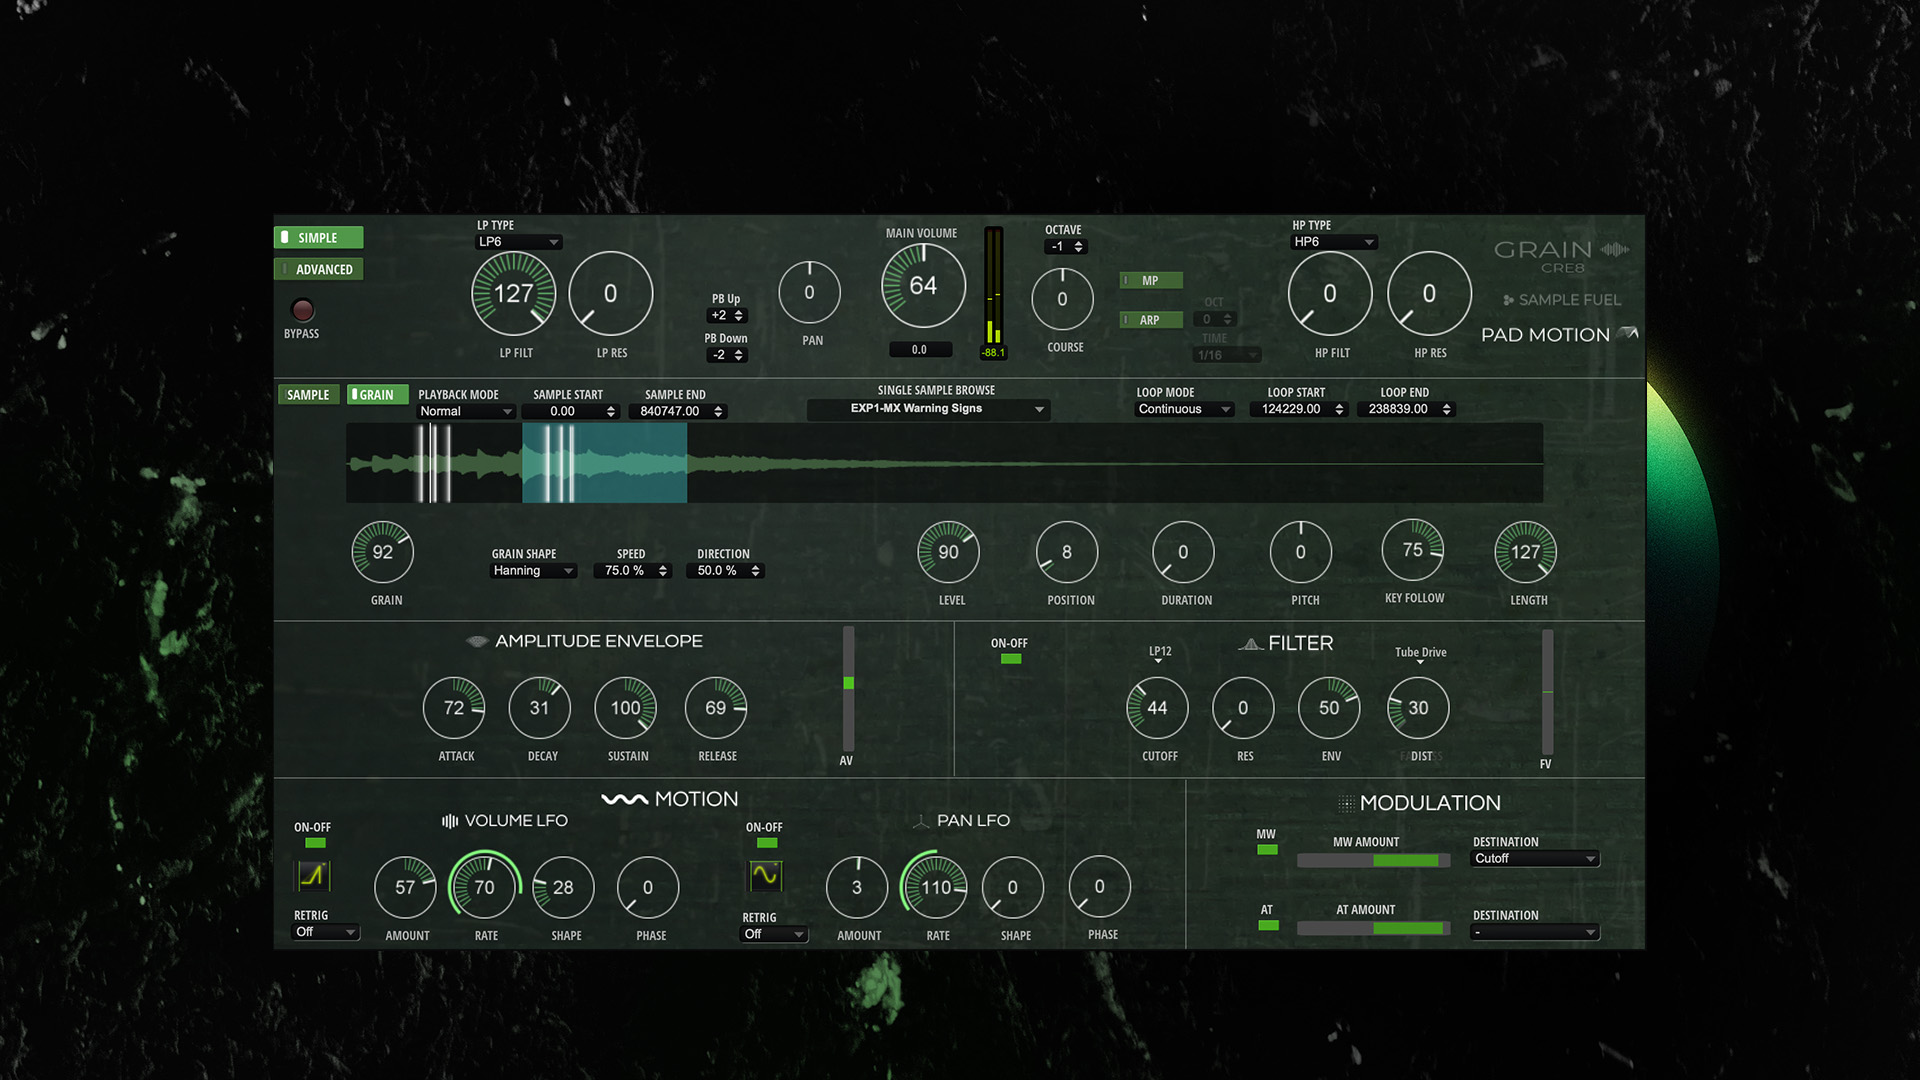1920x1080 pixels.
Task: Open the Grain Shape dropdown showing Hanning
Action: 532,570
